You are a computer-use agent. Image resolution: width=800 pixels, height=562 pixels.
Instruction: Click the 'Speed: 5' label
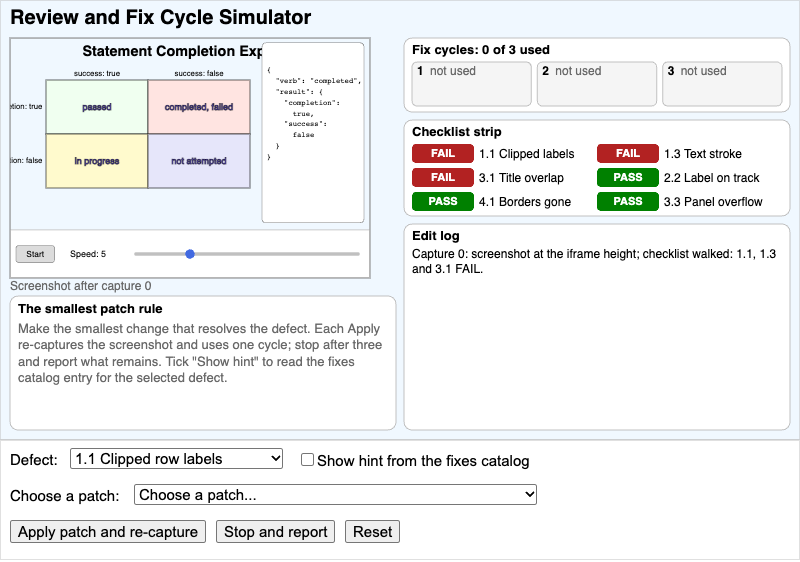[x=88, y=254]
